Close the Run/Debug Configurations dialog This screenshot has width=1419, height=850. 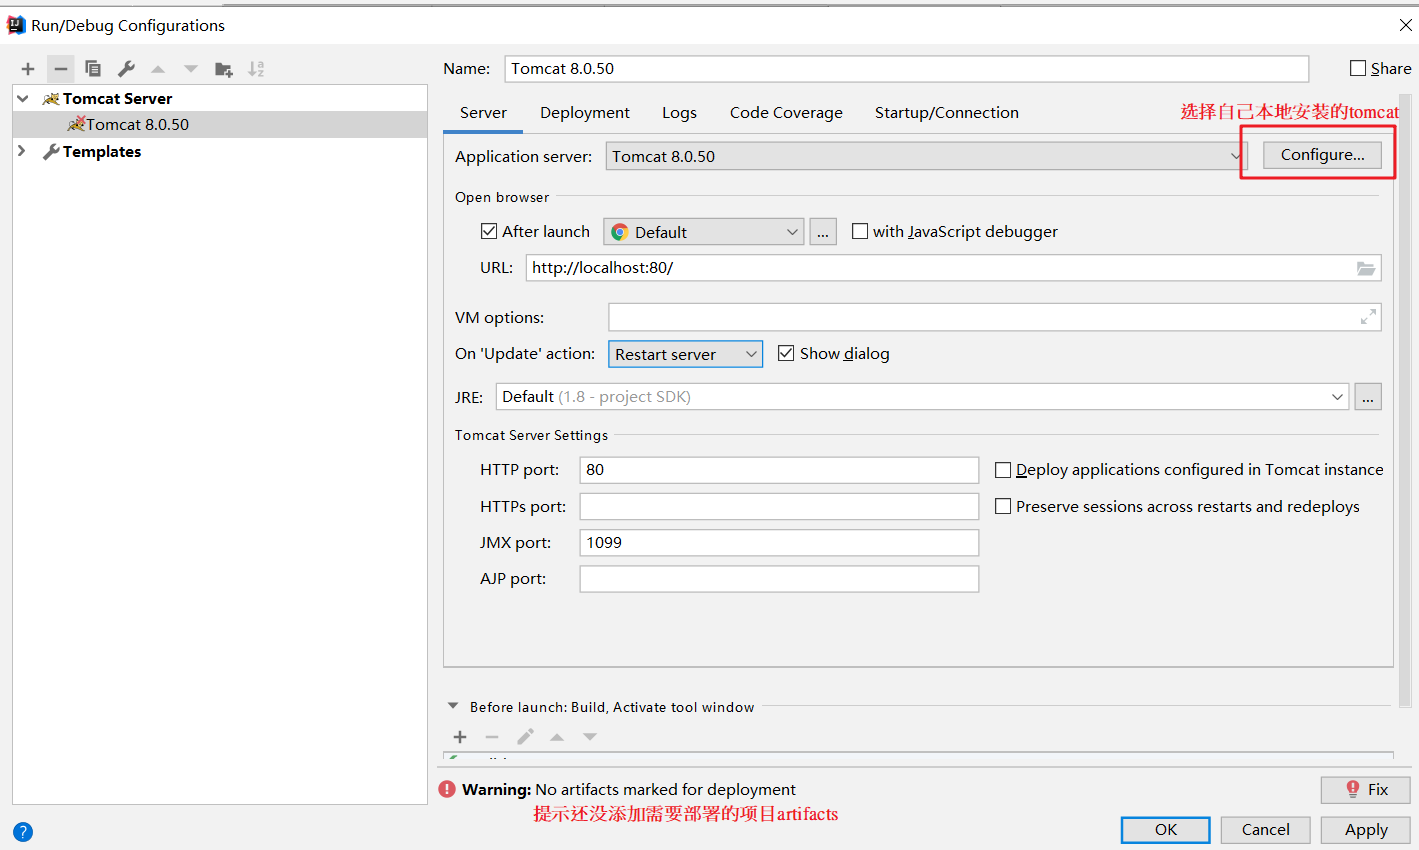point(1405,25)
